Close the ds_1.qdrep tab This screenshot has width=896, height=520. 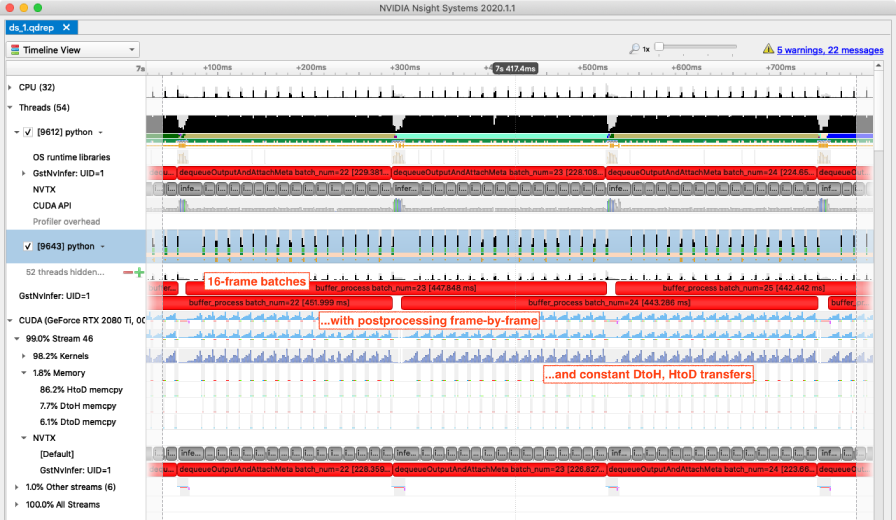(66, 27)
